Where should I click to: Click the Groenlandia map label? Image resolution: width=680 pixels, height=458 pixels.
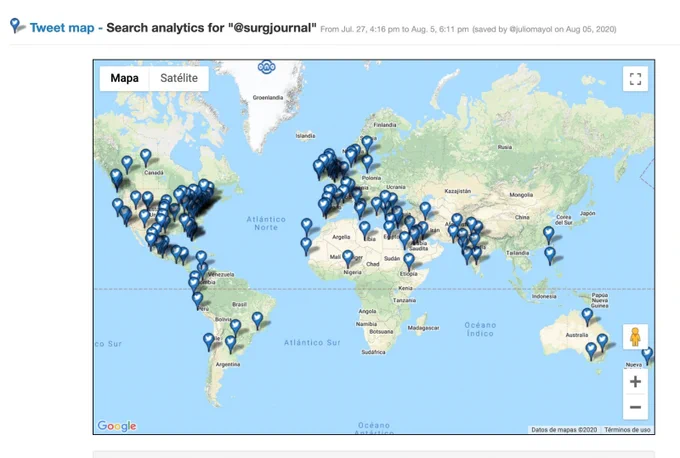click(268, 98)
